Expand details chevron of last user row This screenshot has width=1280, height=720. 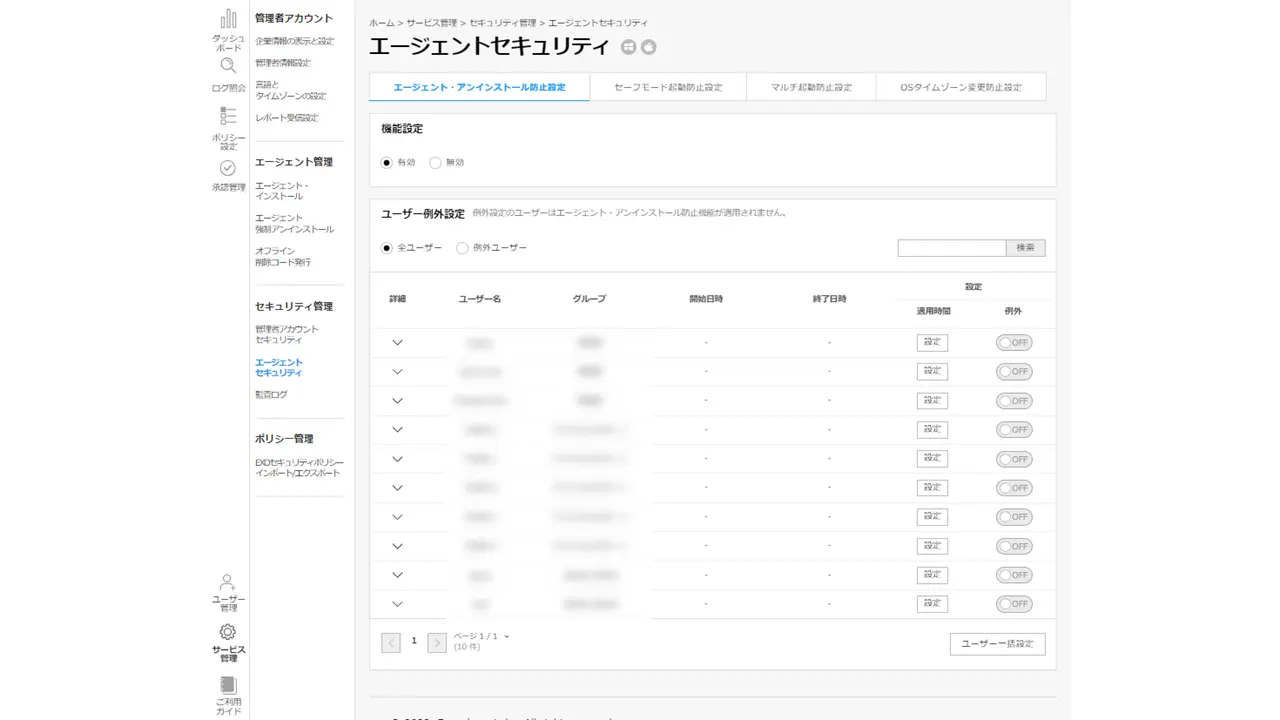[397, 604]
